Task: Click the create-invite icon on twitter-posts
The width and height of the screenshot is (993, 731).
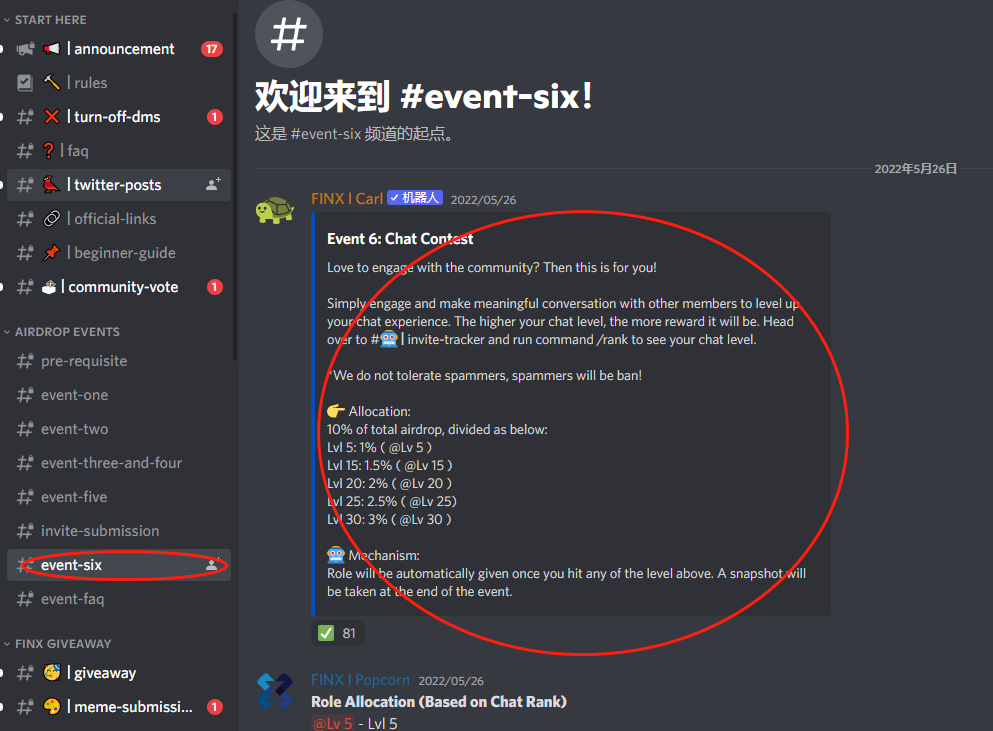Action: click(213, 184)
